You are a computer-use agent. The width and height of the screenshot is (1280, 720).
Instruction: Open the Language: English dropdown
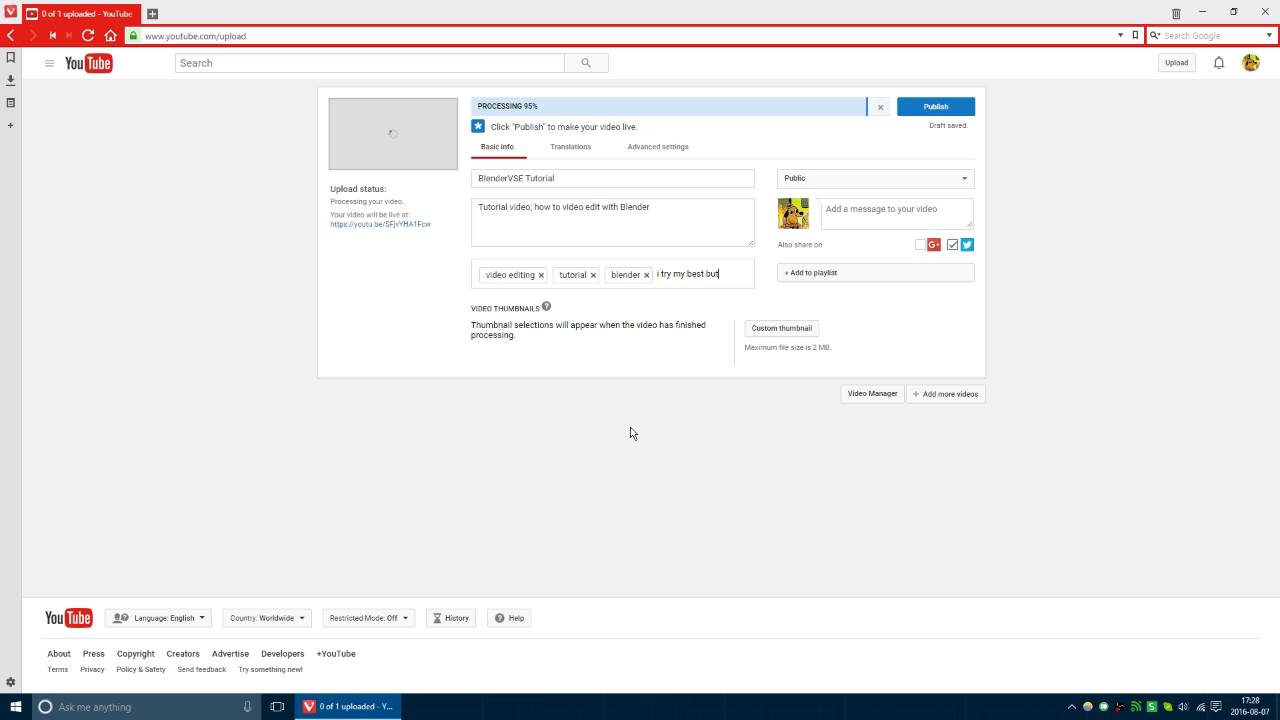pos(158,618)
